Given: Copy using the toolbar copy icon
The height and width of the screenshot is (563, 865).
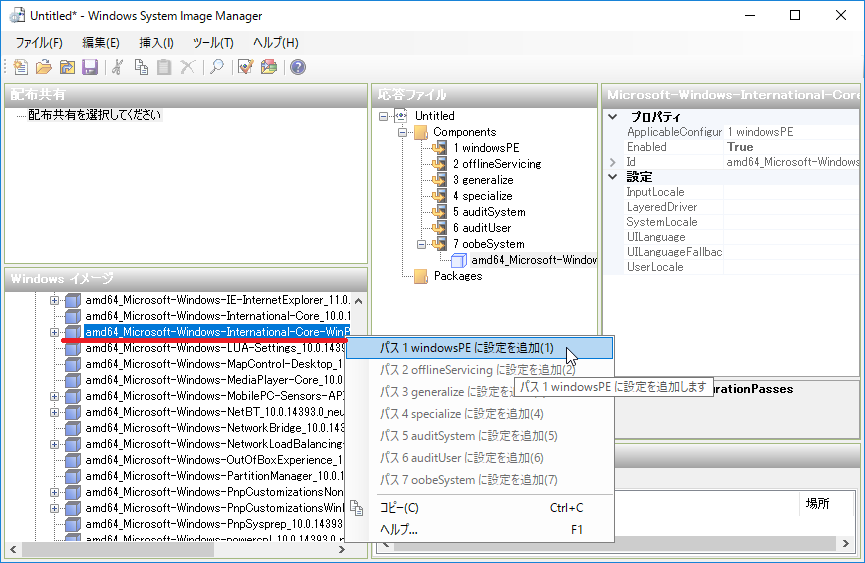Looking at the screenshot, I should pyautogui.click(x=141, y=67).
